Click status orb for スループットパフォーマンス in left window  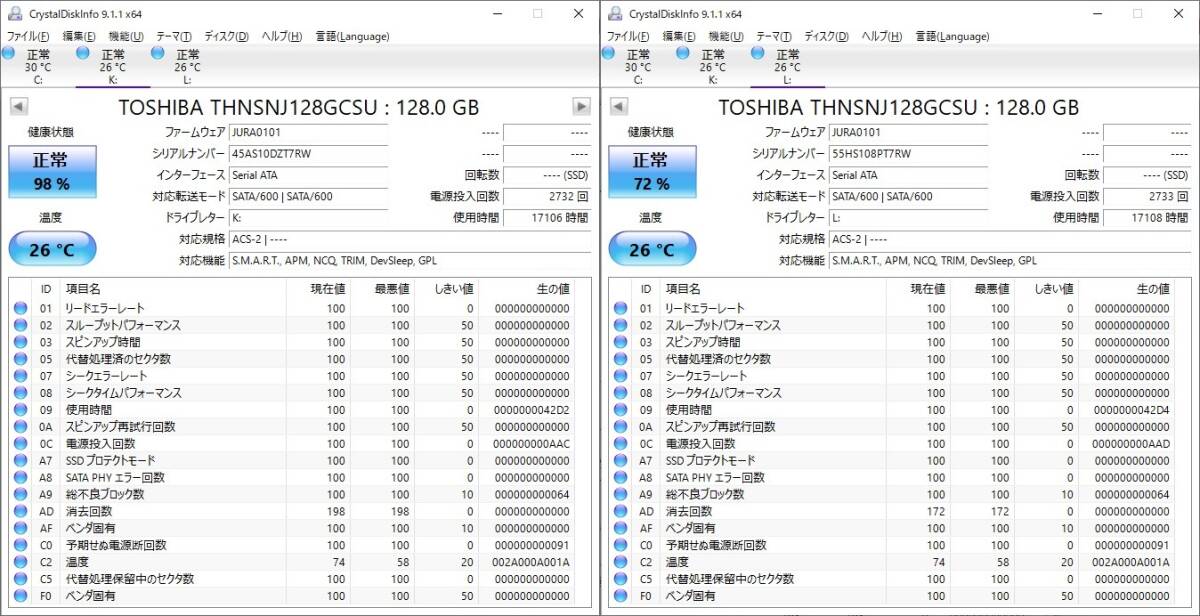pyautogui.click(x=20, y=326)
